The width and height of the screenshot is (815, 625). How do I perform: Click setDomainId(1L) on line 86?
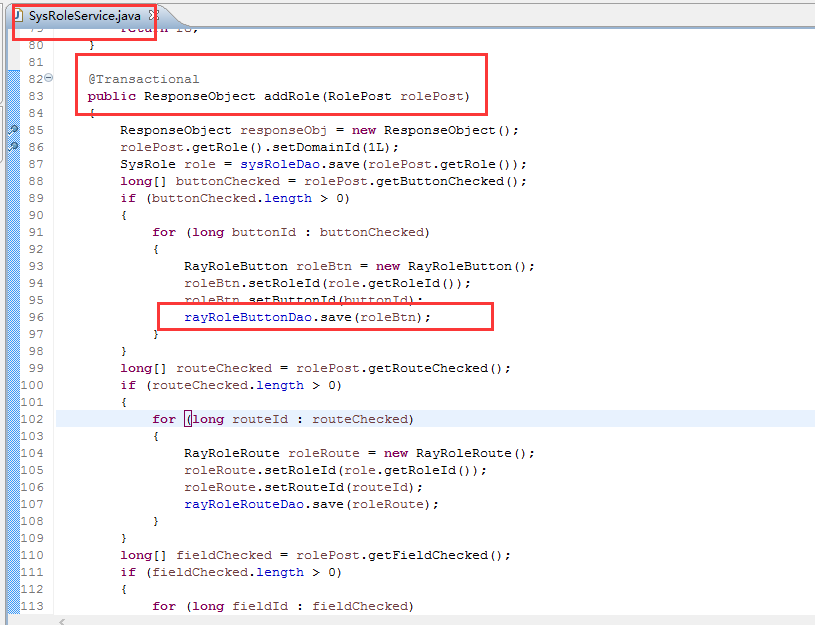pyautogui.click(x=331, y=147)
